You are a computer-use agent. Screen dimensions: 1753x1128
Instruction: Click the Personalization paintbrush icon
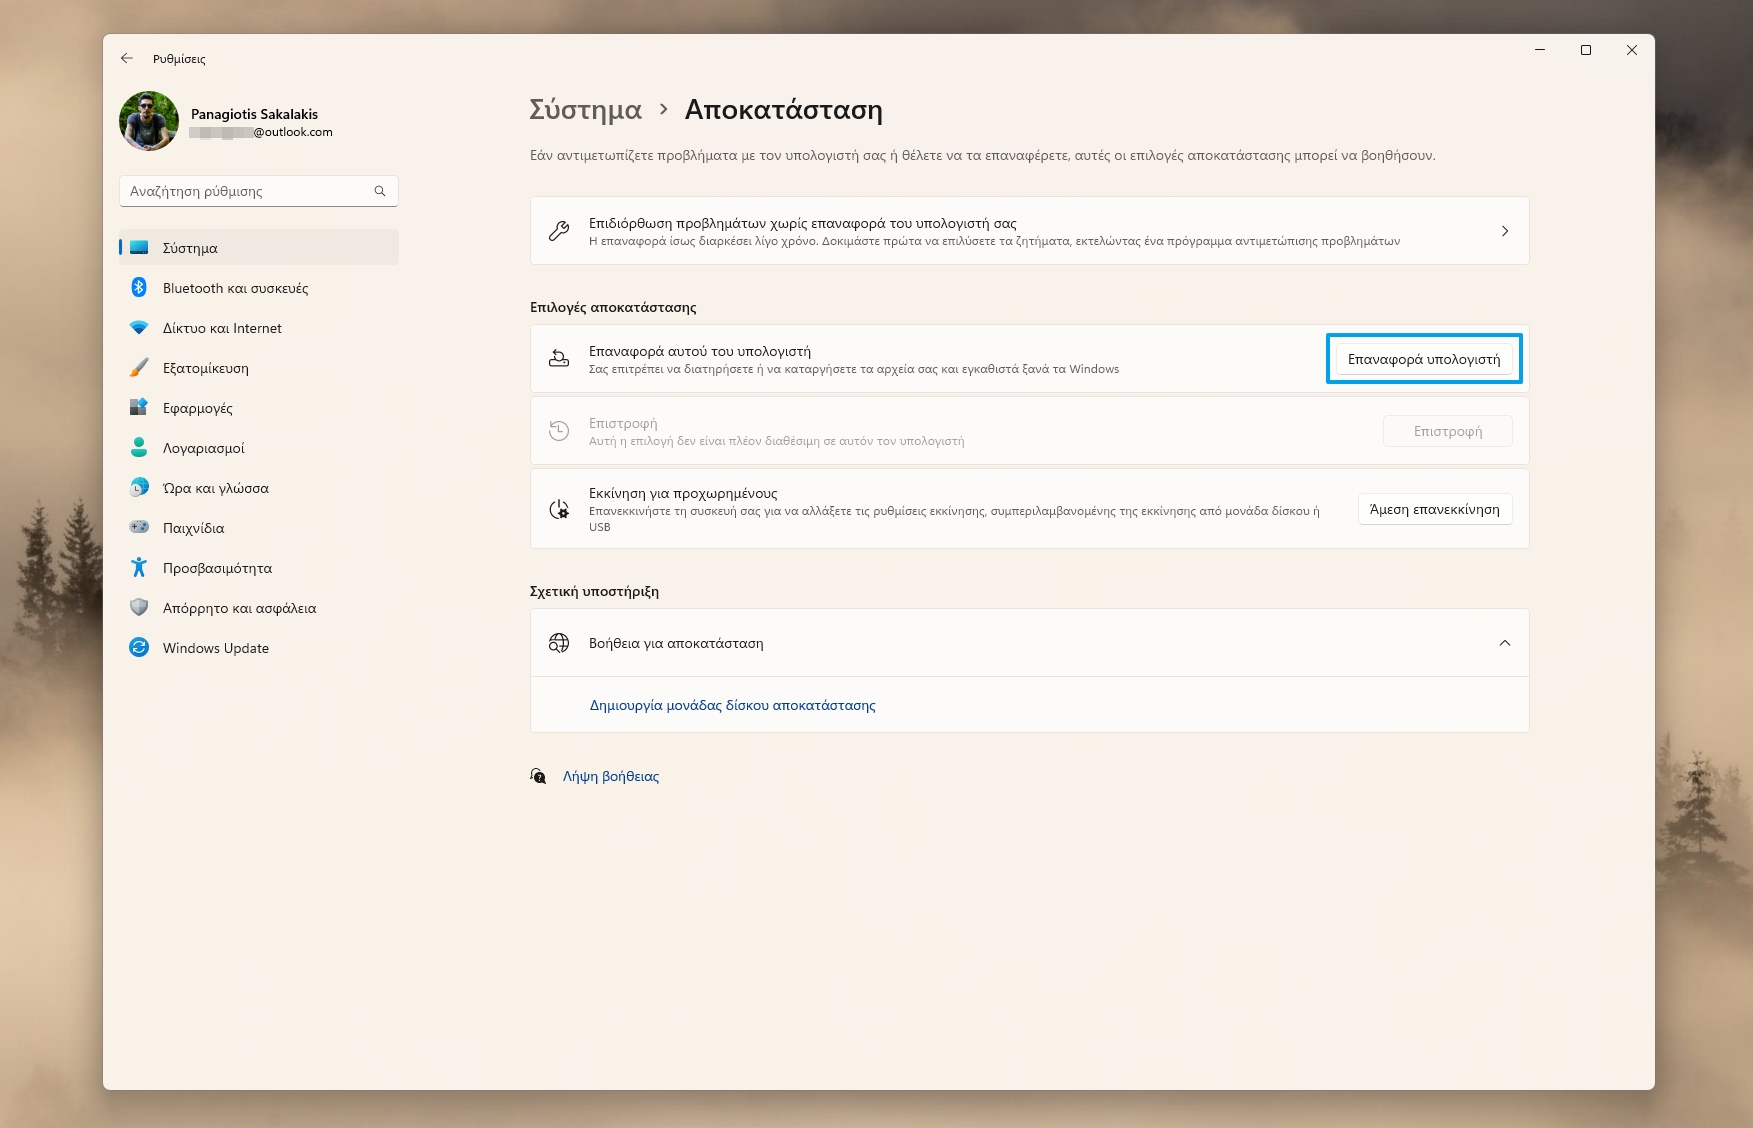pyautogui.click(x=139, y=368)
